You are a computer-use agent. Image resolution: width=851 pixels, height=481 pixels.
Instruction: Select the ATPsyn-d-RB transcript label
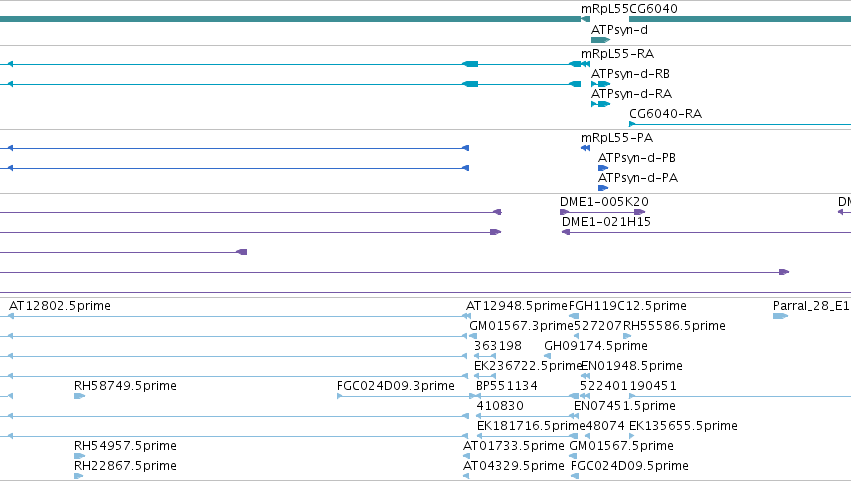[x=630, y=74]
